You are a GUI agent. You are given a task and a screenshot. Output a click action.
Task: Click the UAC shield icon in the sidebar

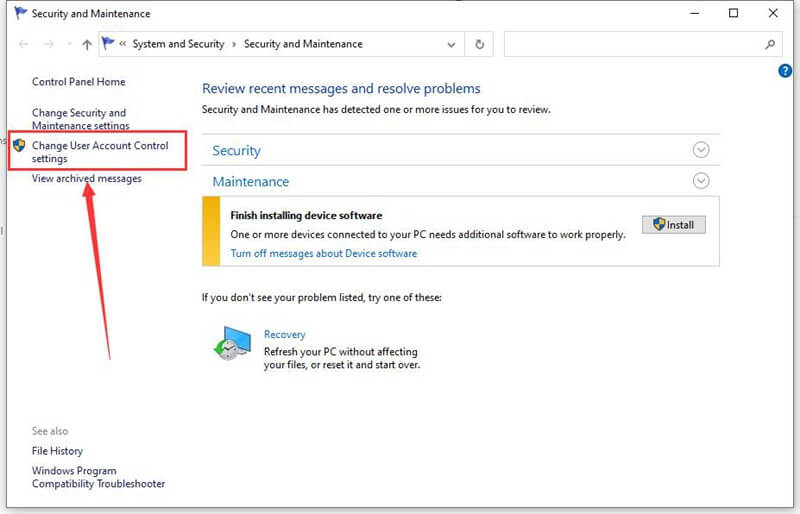(19, 145)
